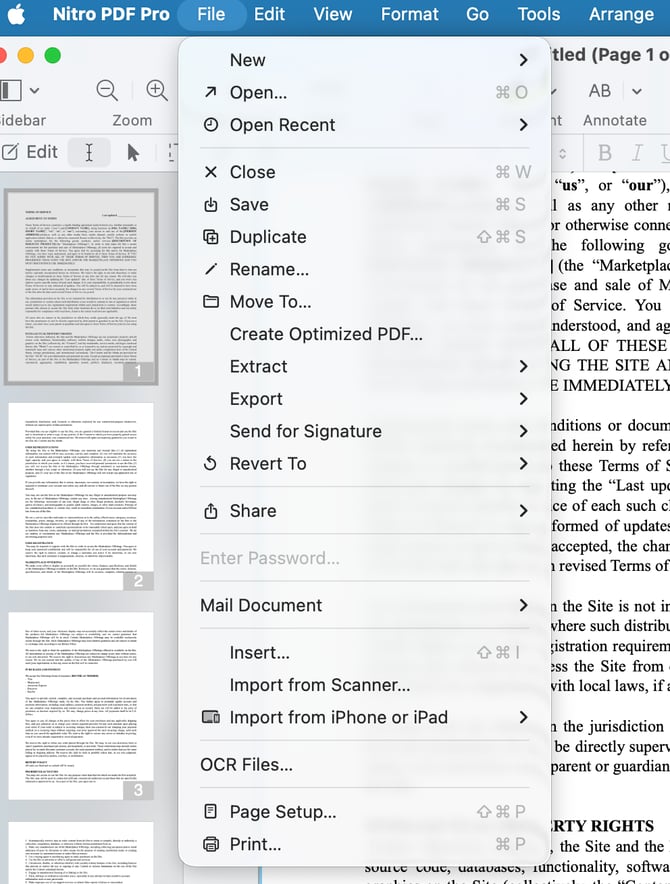This screenshot has width=670, height=884.
Task: Expand the Extract submenu
Action: (x=364, y=366)
